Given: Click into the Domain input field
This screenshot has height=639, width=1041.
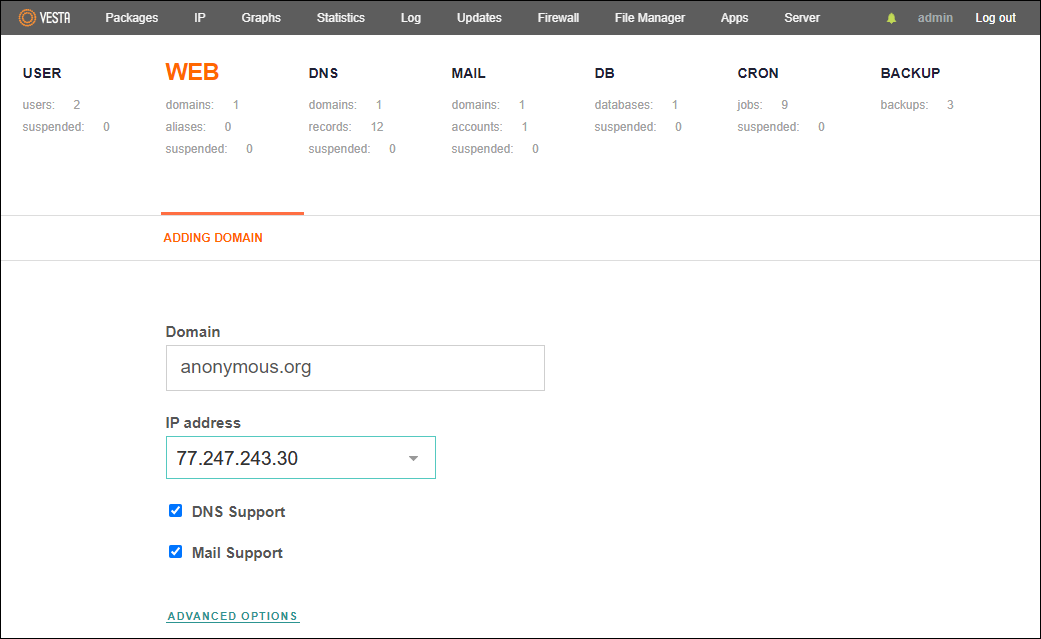Looking at the screenshot, I should (x=355, y=368).
